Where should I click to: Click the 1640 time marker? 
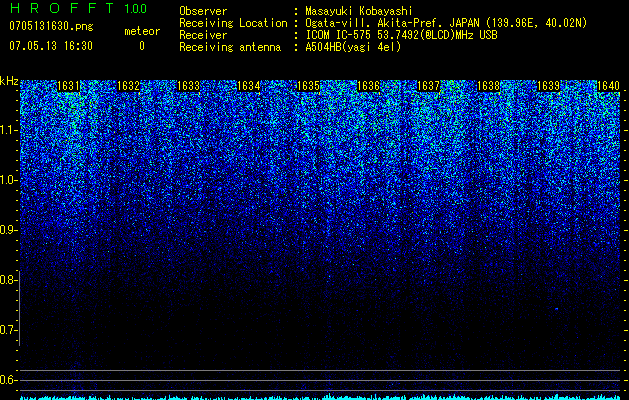[x=609, y=86]
